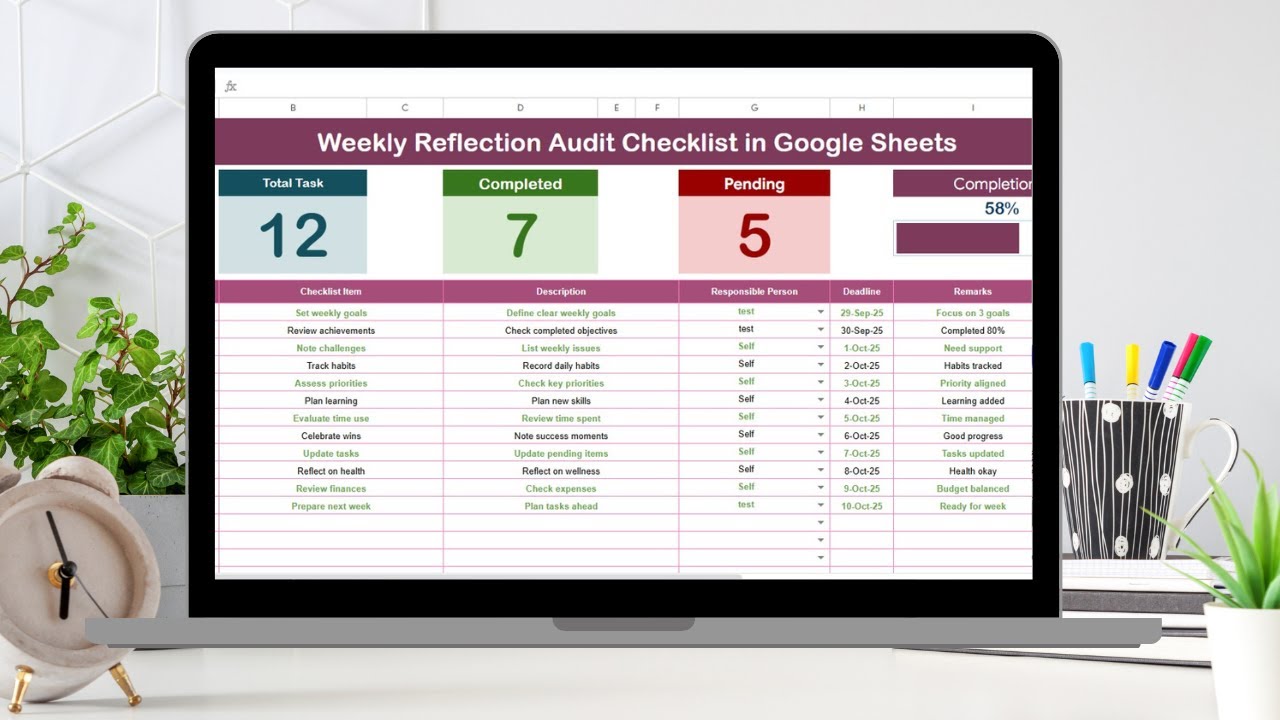The width and height of the screenshot is (1280, 720).
Task: Select column D header
Action: click(x=520, y=108)
